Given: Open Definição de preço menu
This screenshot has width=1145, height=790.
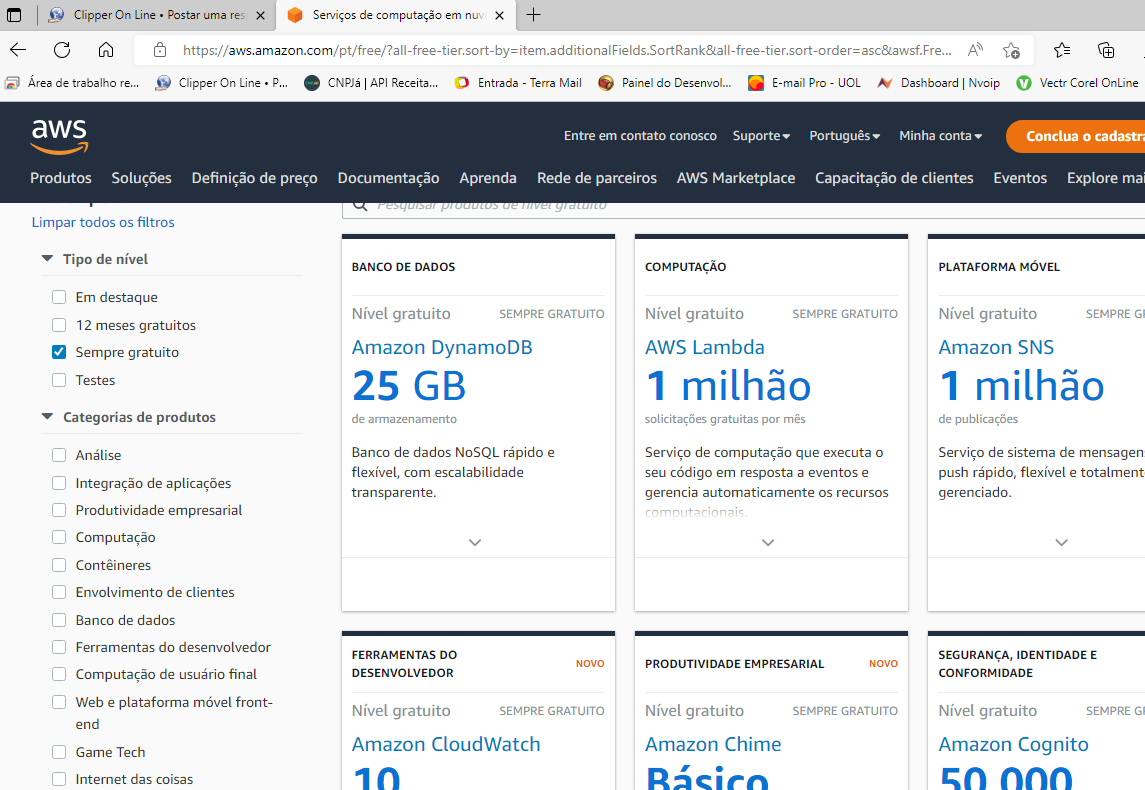Looking at the screenshot, I should click(255, 178).
